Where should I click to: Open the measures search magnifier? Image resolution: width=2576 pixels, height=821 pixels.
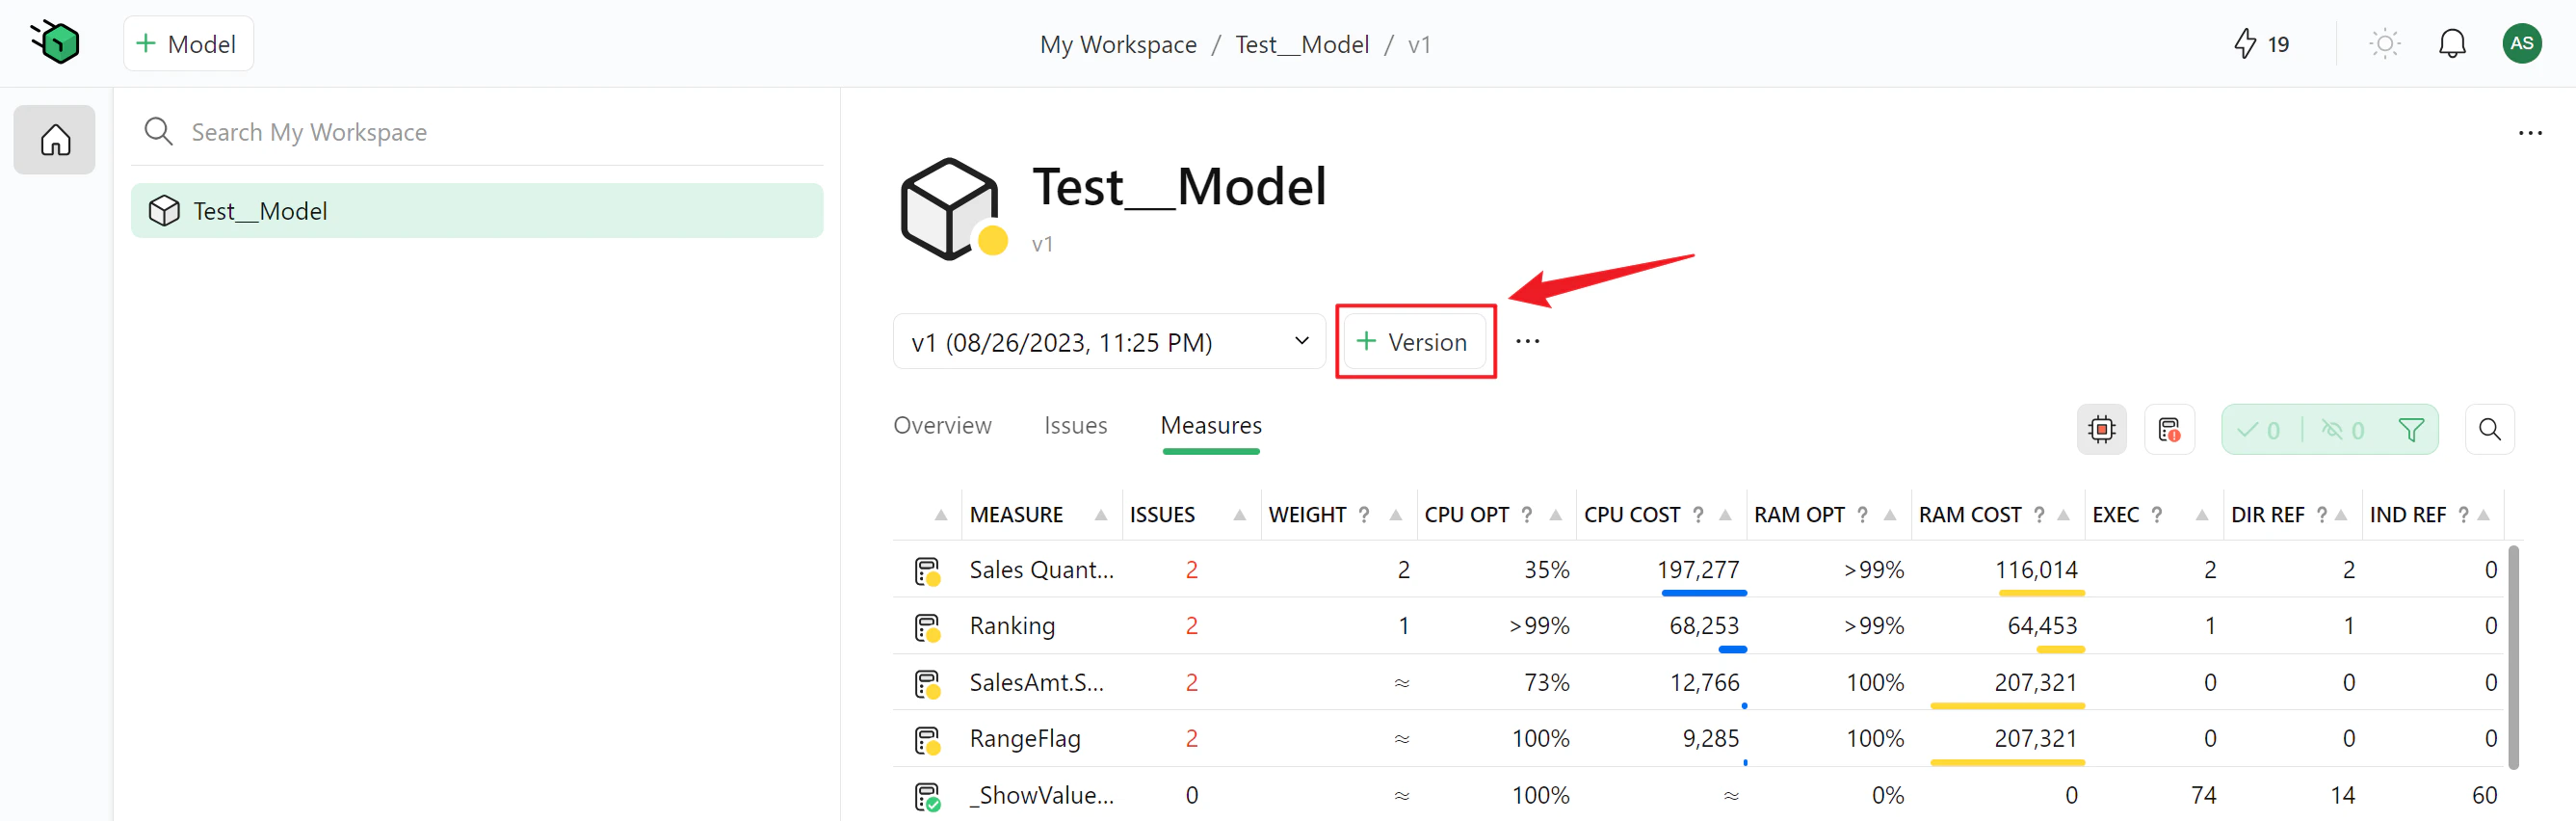2489,430
